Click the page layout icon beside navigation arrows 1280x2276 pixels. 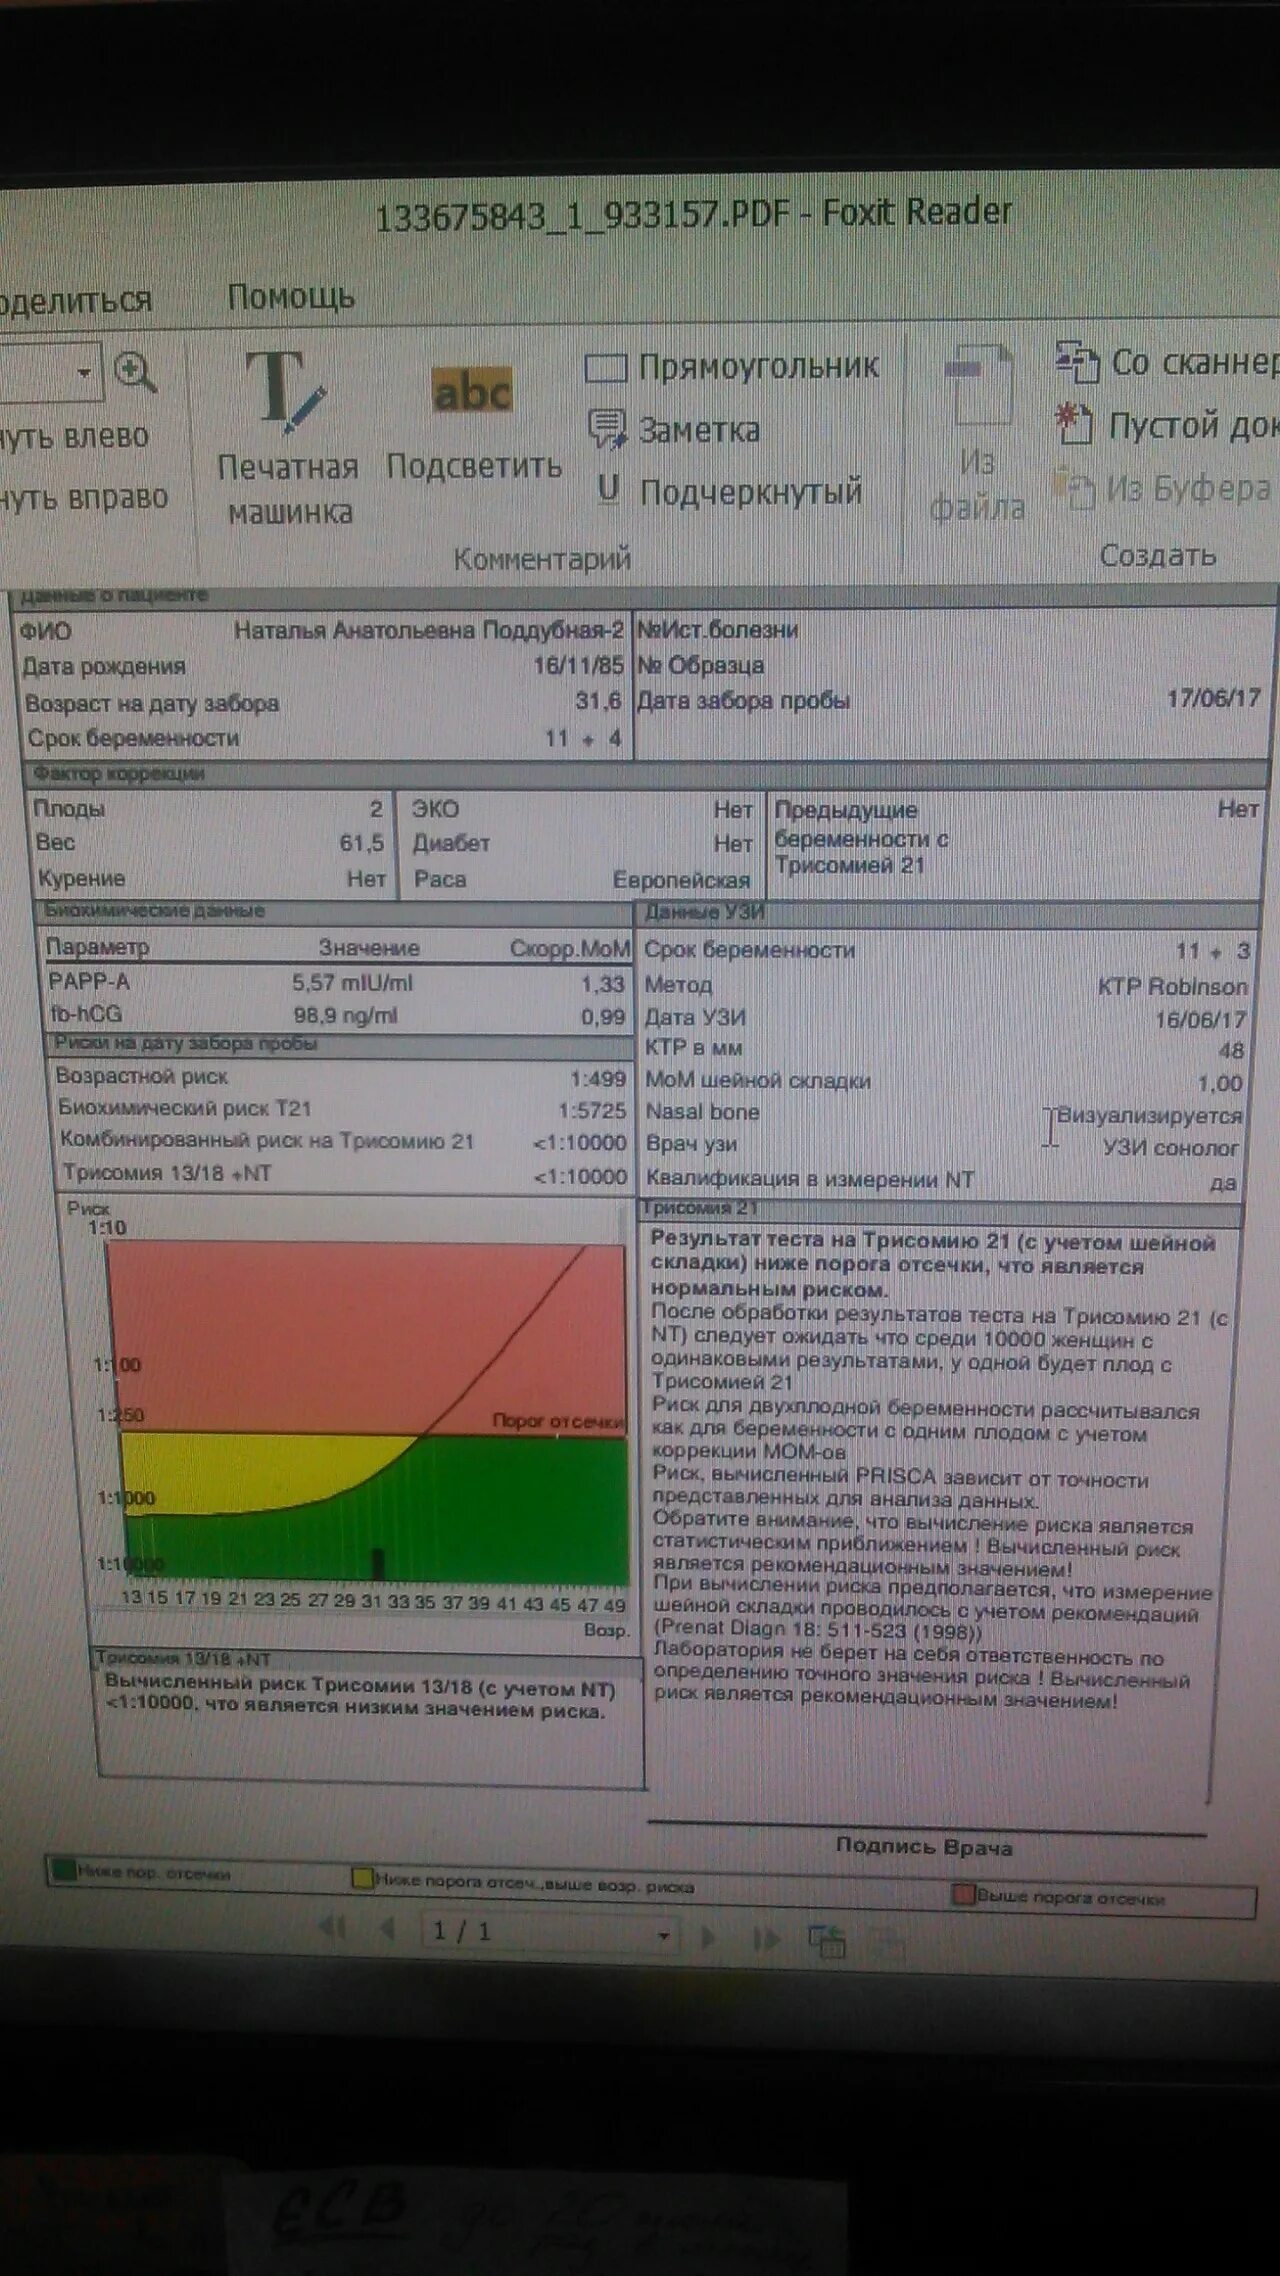point(826,1940)
